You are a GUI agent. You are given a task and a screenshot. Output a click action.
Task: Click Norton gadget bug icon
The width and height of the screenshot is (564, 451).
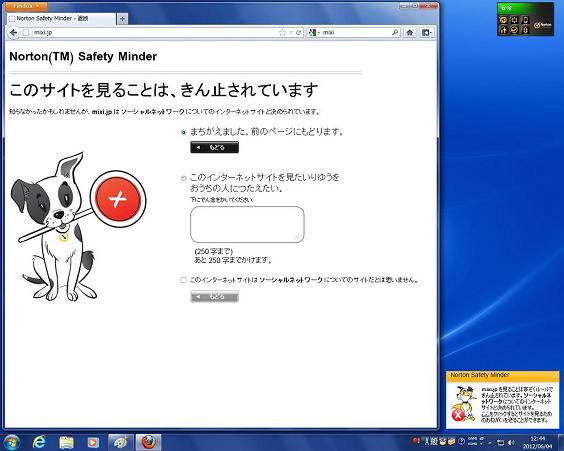pyautogui.click(x=526, y=30)
